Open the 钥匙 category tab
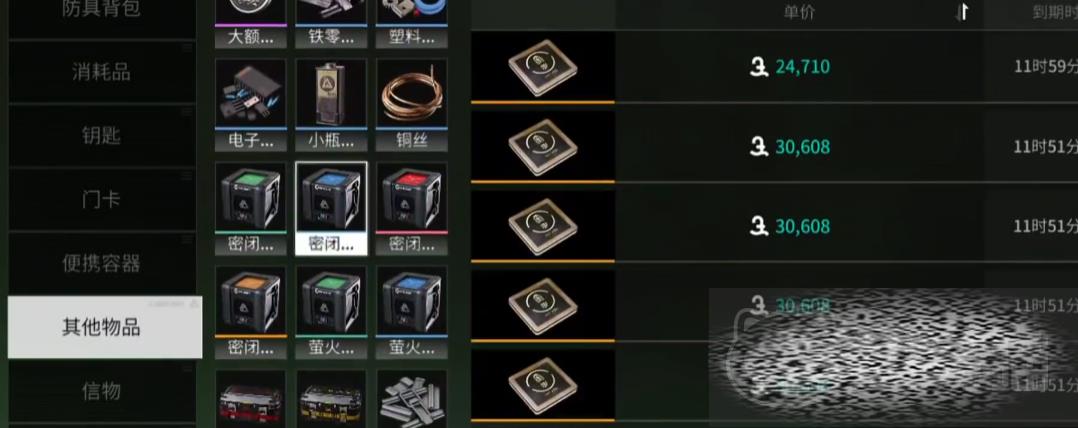 tap(102, 135)
